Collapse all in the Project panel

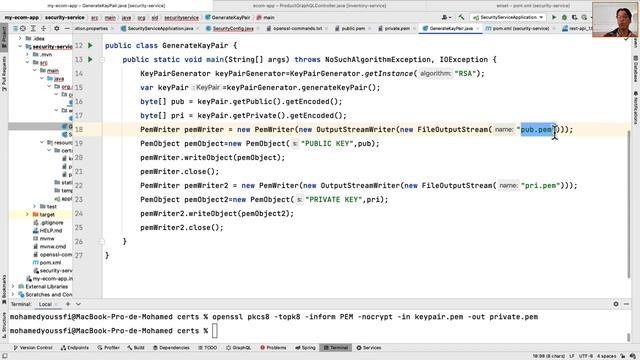43,29
